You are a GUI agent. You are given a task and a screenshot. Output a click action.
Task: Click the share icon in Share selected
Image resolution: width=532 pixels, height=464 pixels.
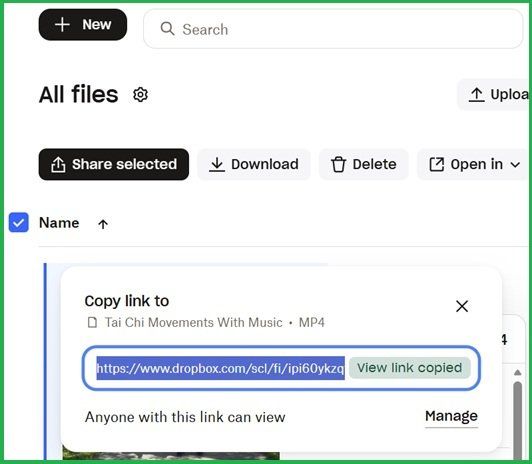58,165
